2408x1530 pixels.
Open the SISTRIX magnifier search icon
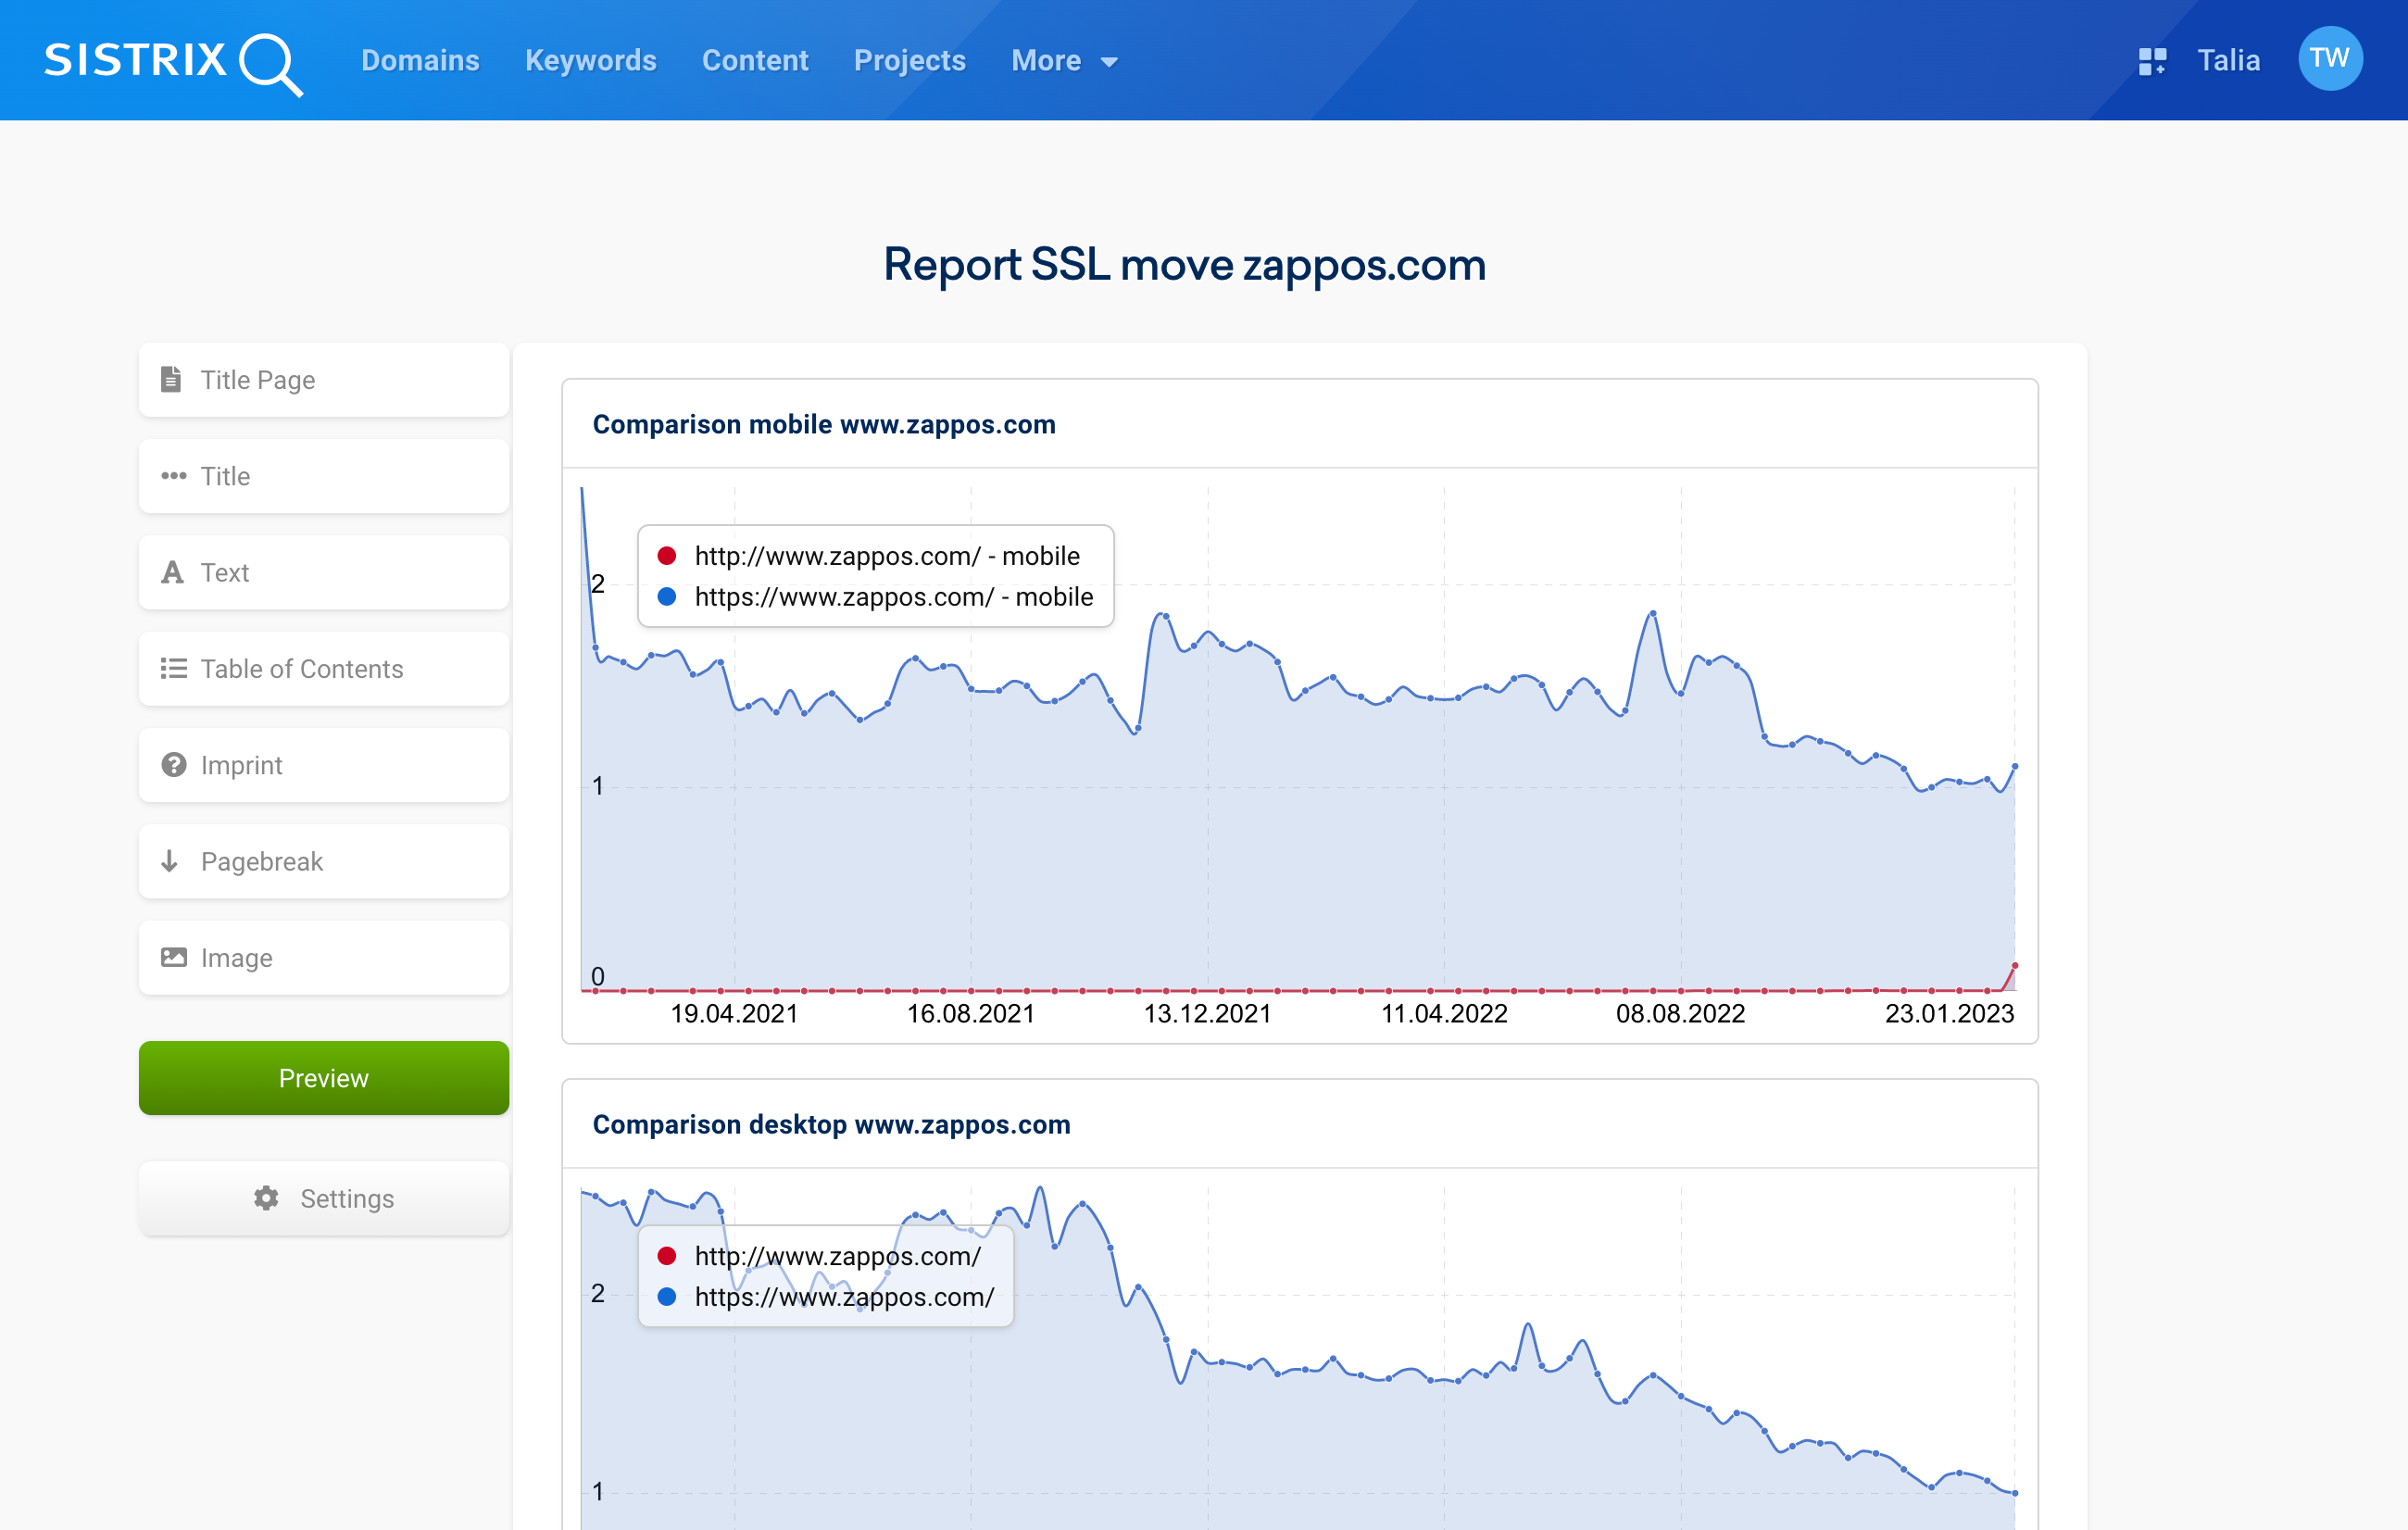click(271, 65)
